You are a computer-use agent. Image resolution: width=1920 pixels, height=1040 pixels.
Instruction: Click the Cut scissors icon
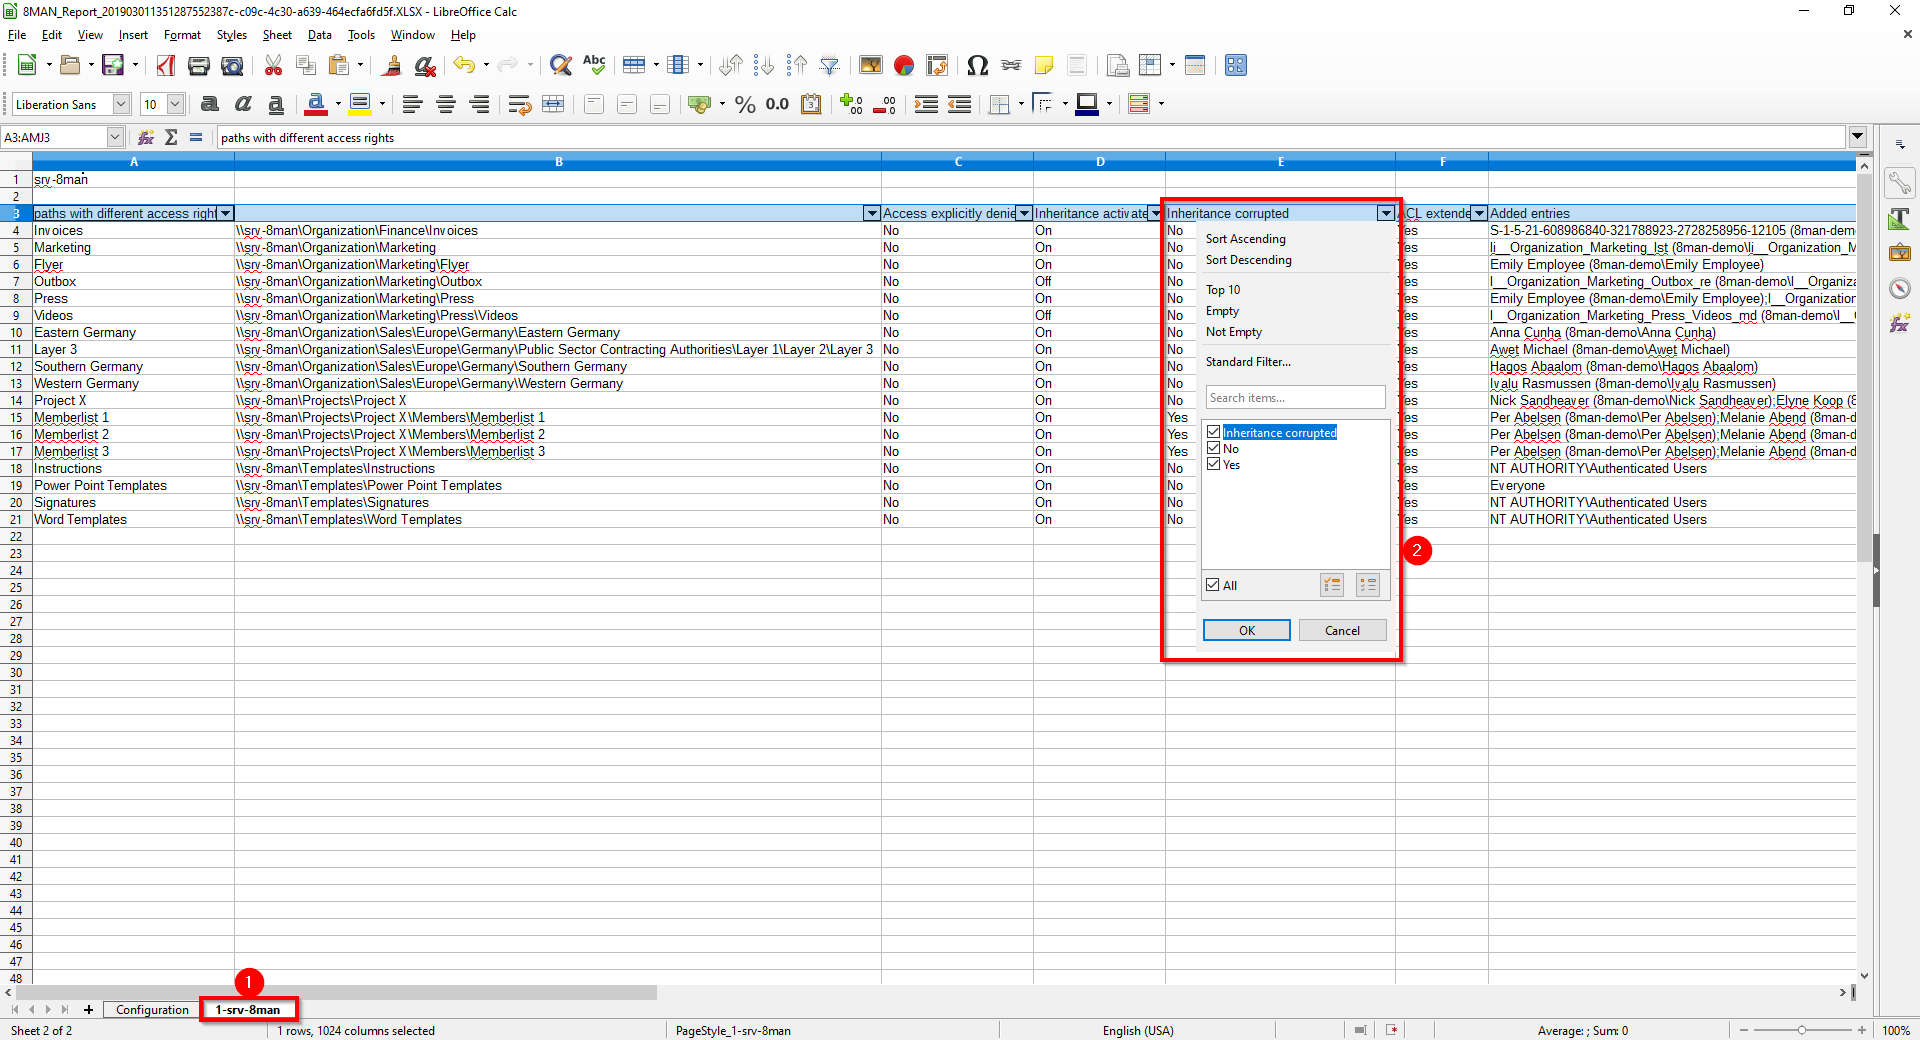click(x=273, y=66)
